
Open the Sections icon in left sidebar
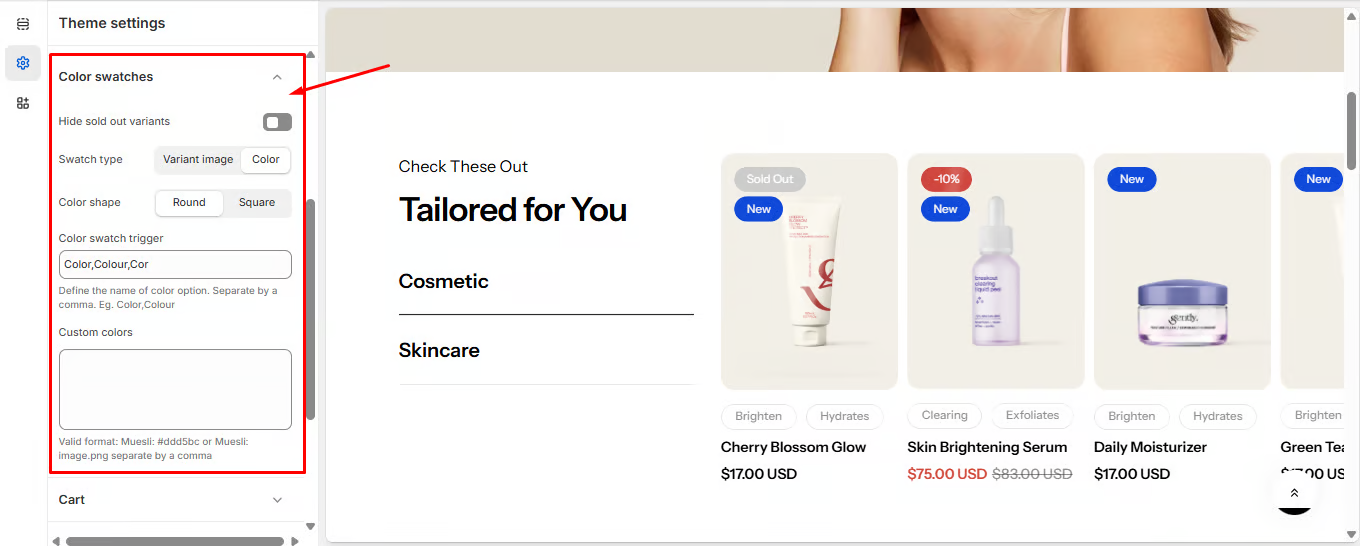click(23, 24)
